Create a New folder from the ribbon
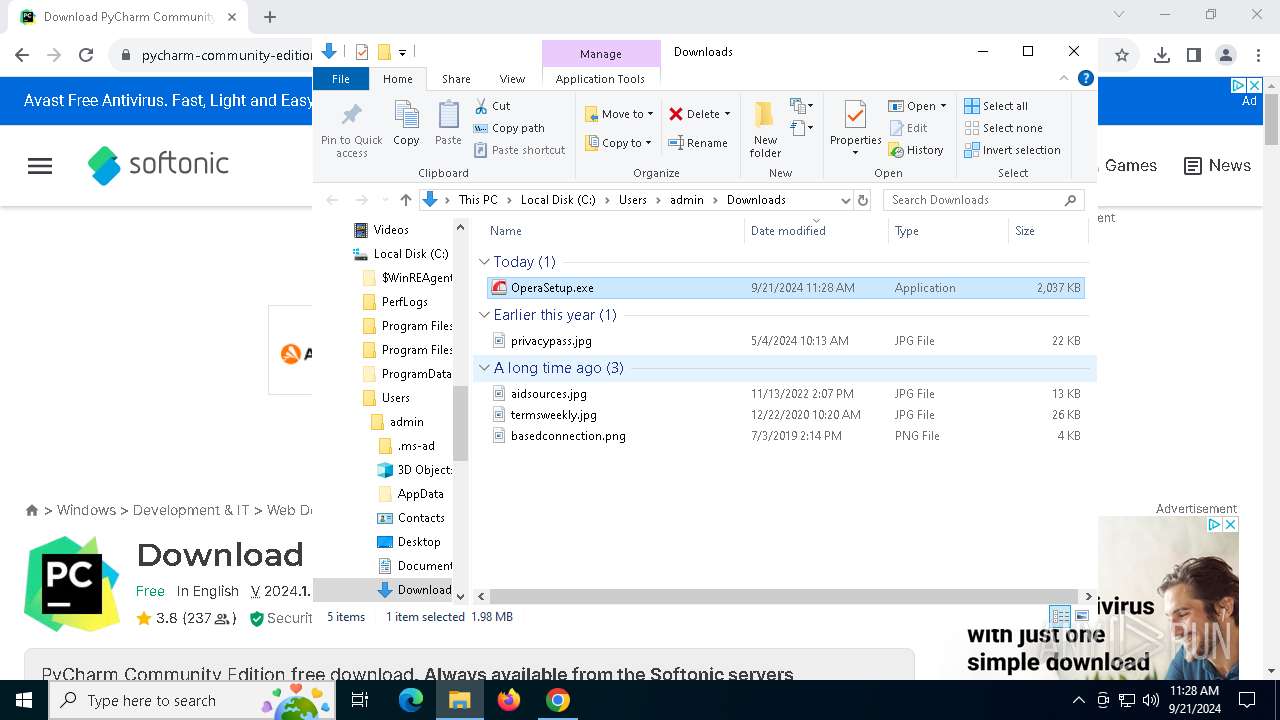 pos(765,129)
